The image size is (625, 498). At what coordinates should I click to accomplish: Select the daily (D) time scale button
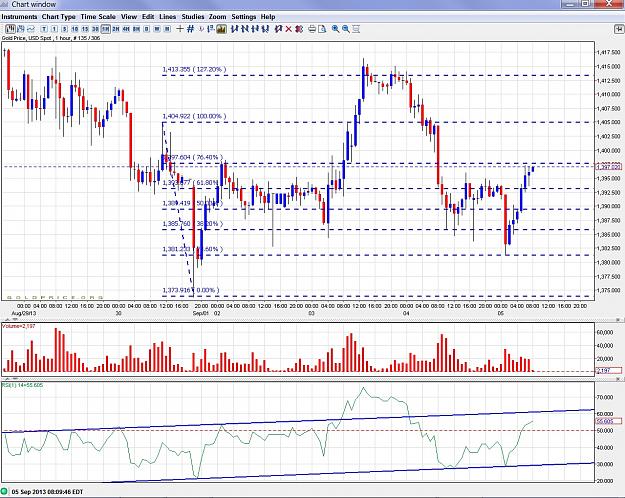(147, 29)
